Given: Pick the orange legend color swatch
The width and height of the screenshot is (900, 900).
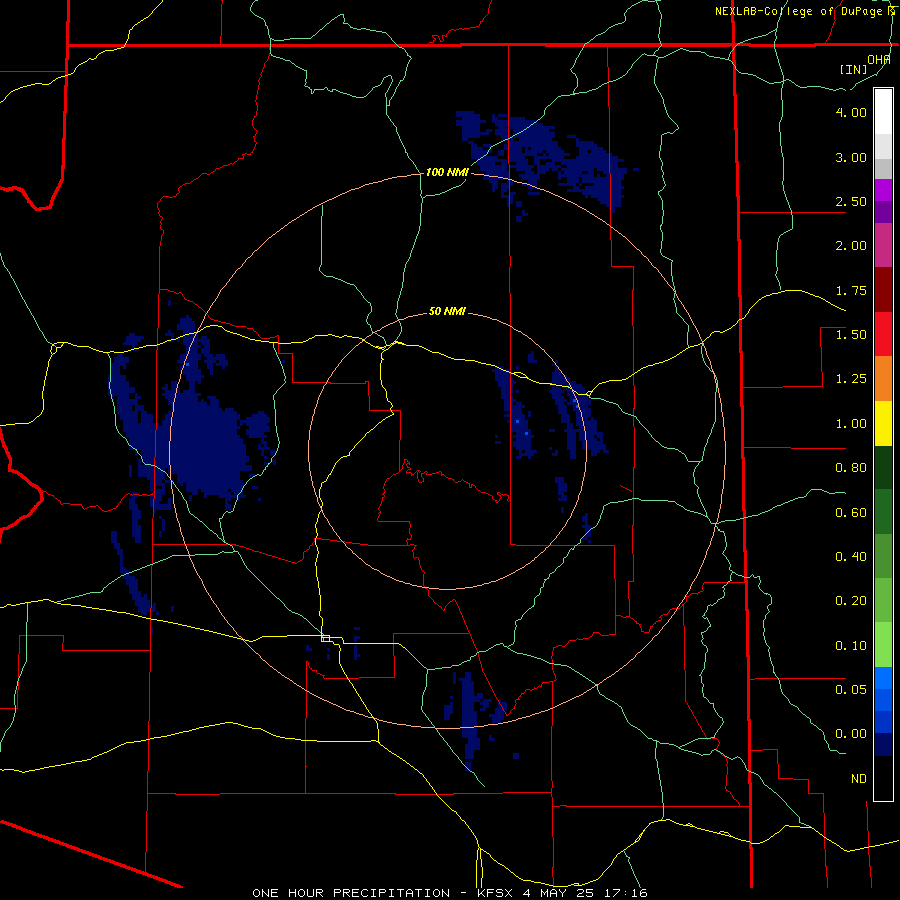Looking at the screenshot, I should coord(883,379).
